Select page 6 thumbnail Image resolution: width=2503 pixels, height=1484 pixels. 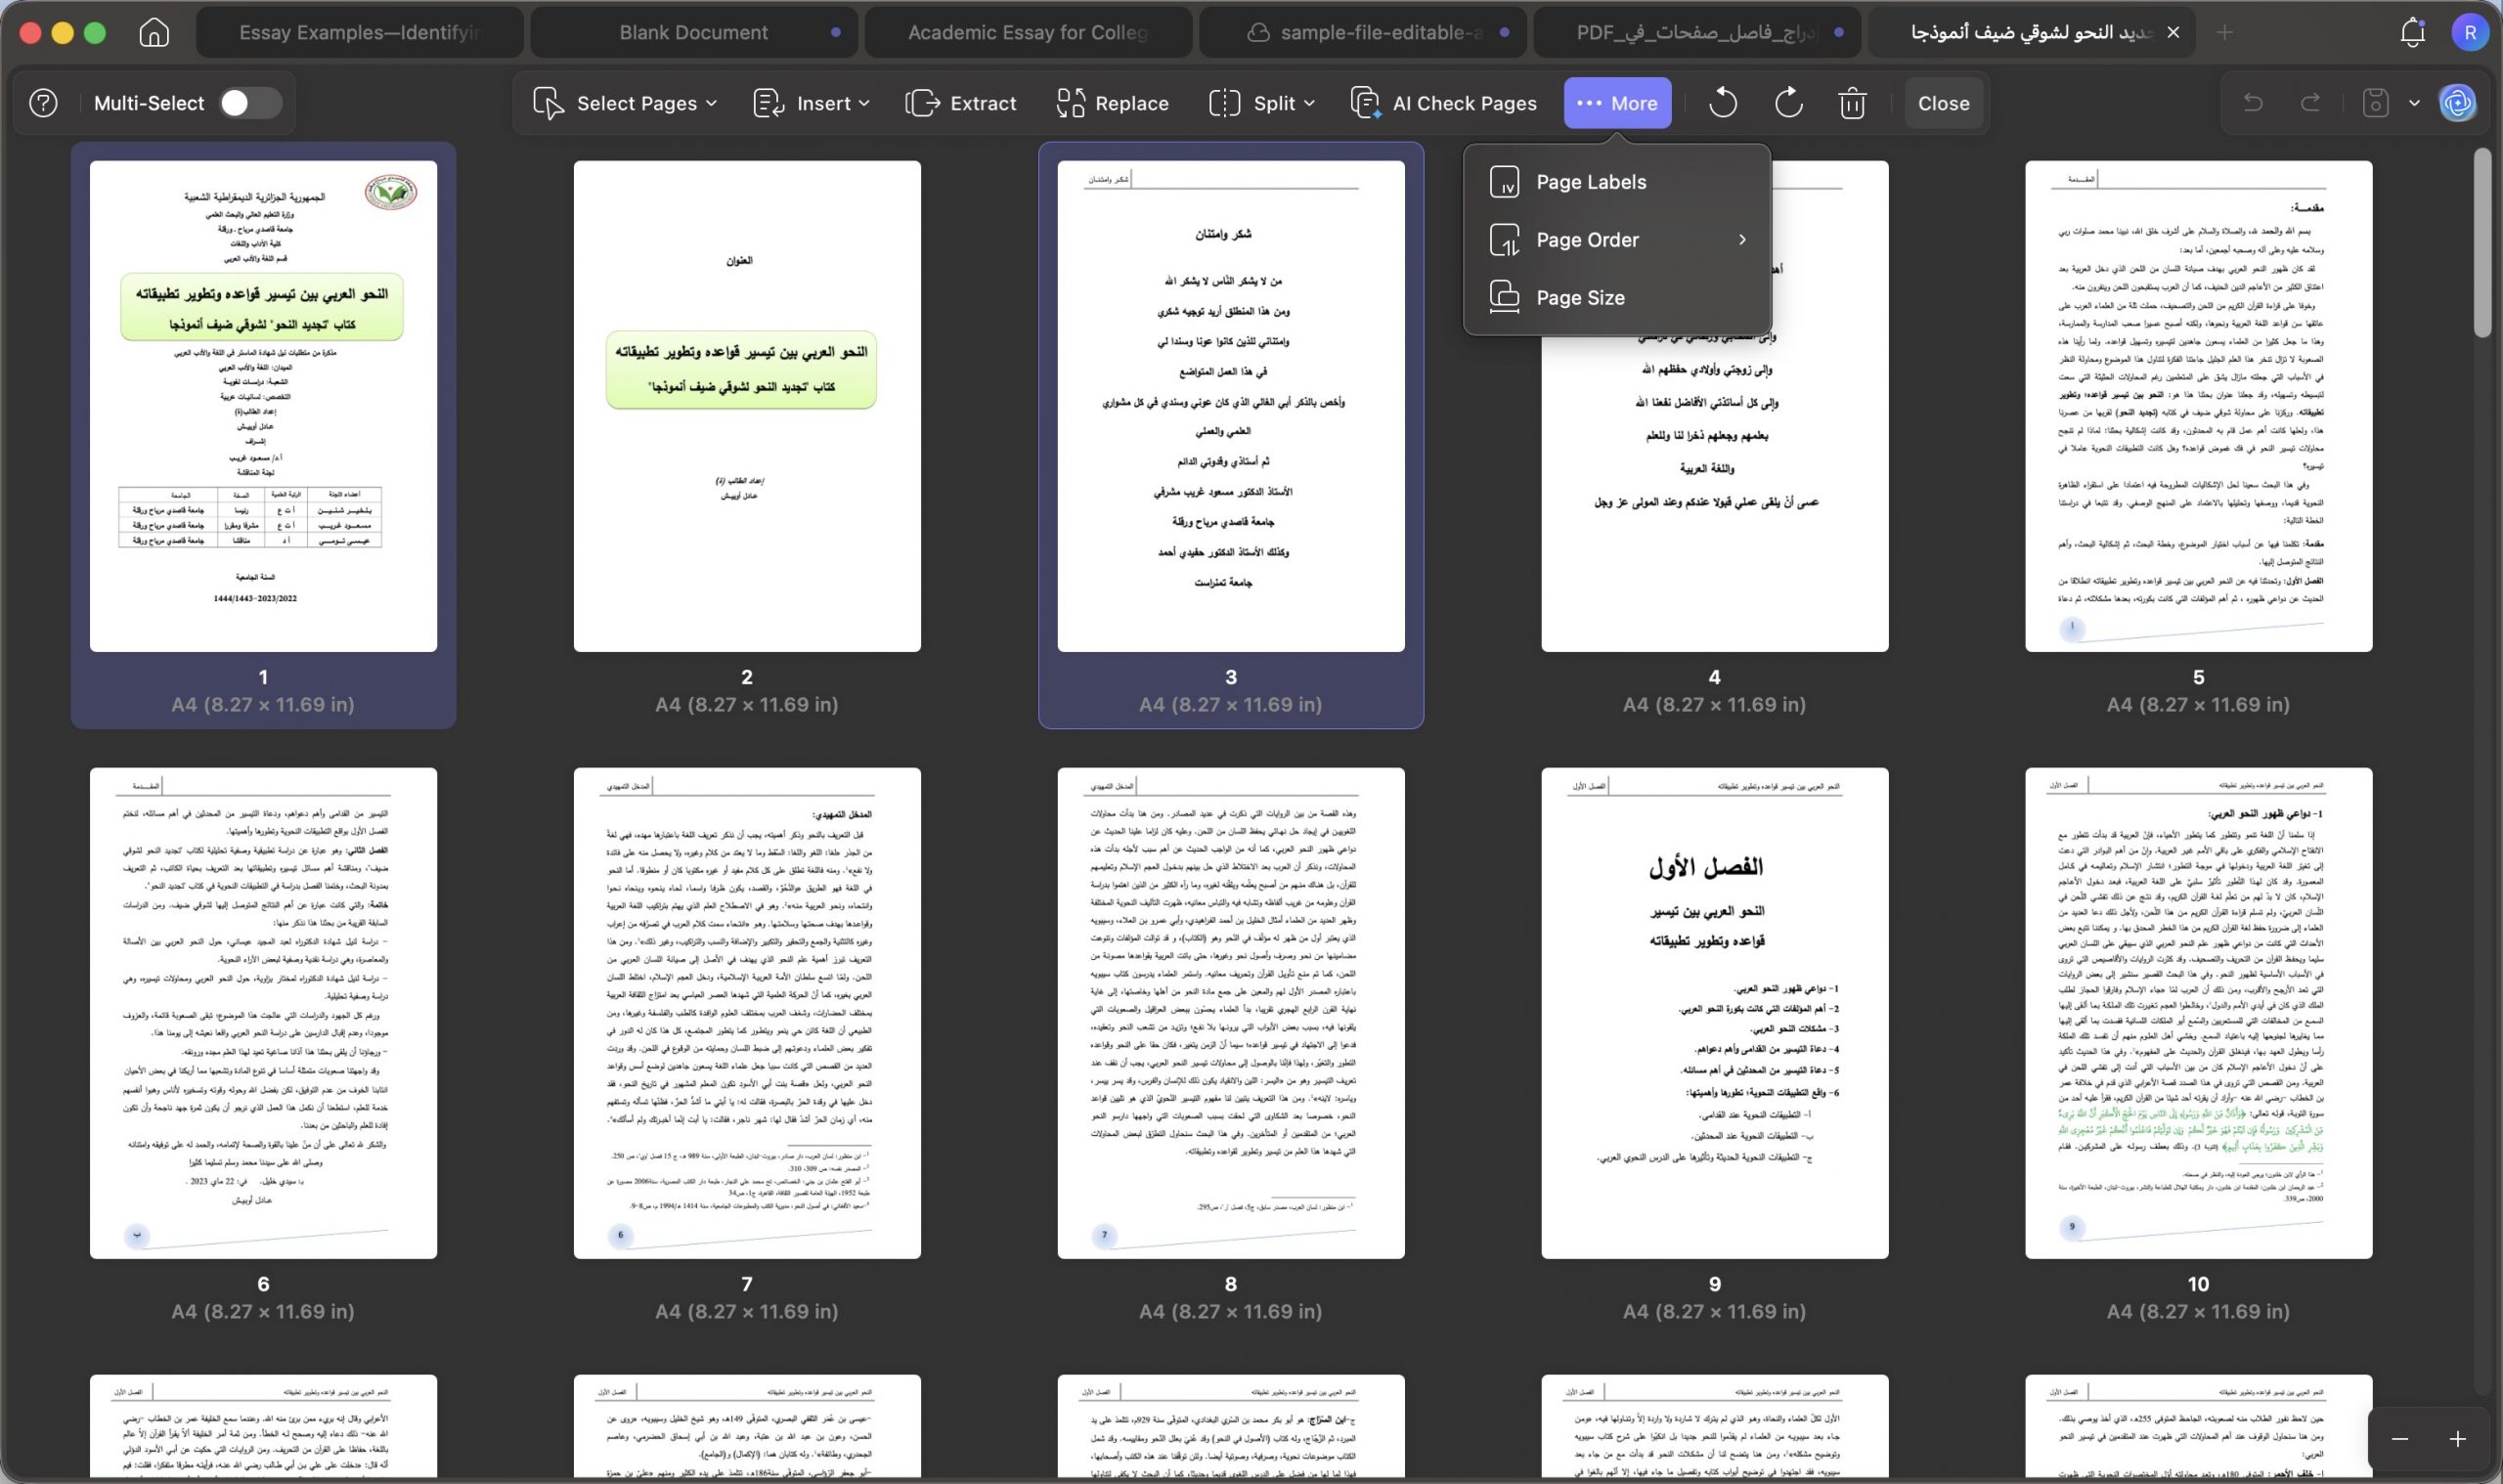(x=263, y=1013)
